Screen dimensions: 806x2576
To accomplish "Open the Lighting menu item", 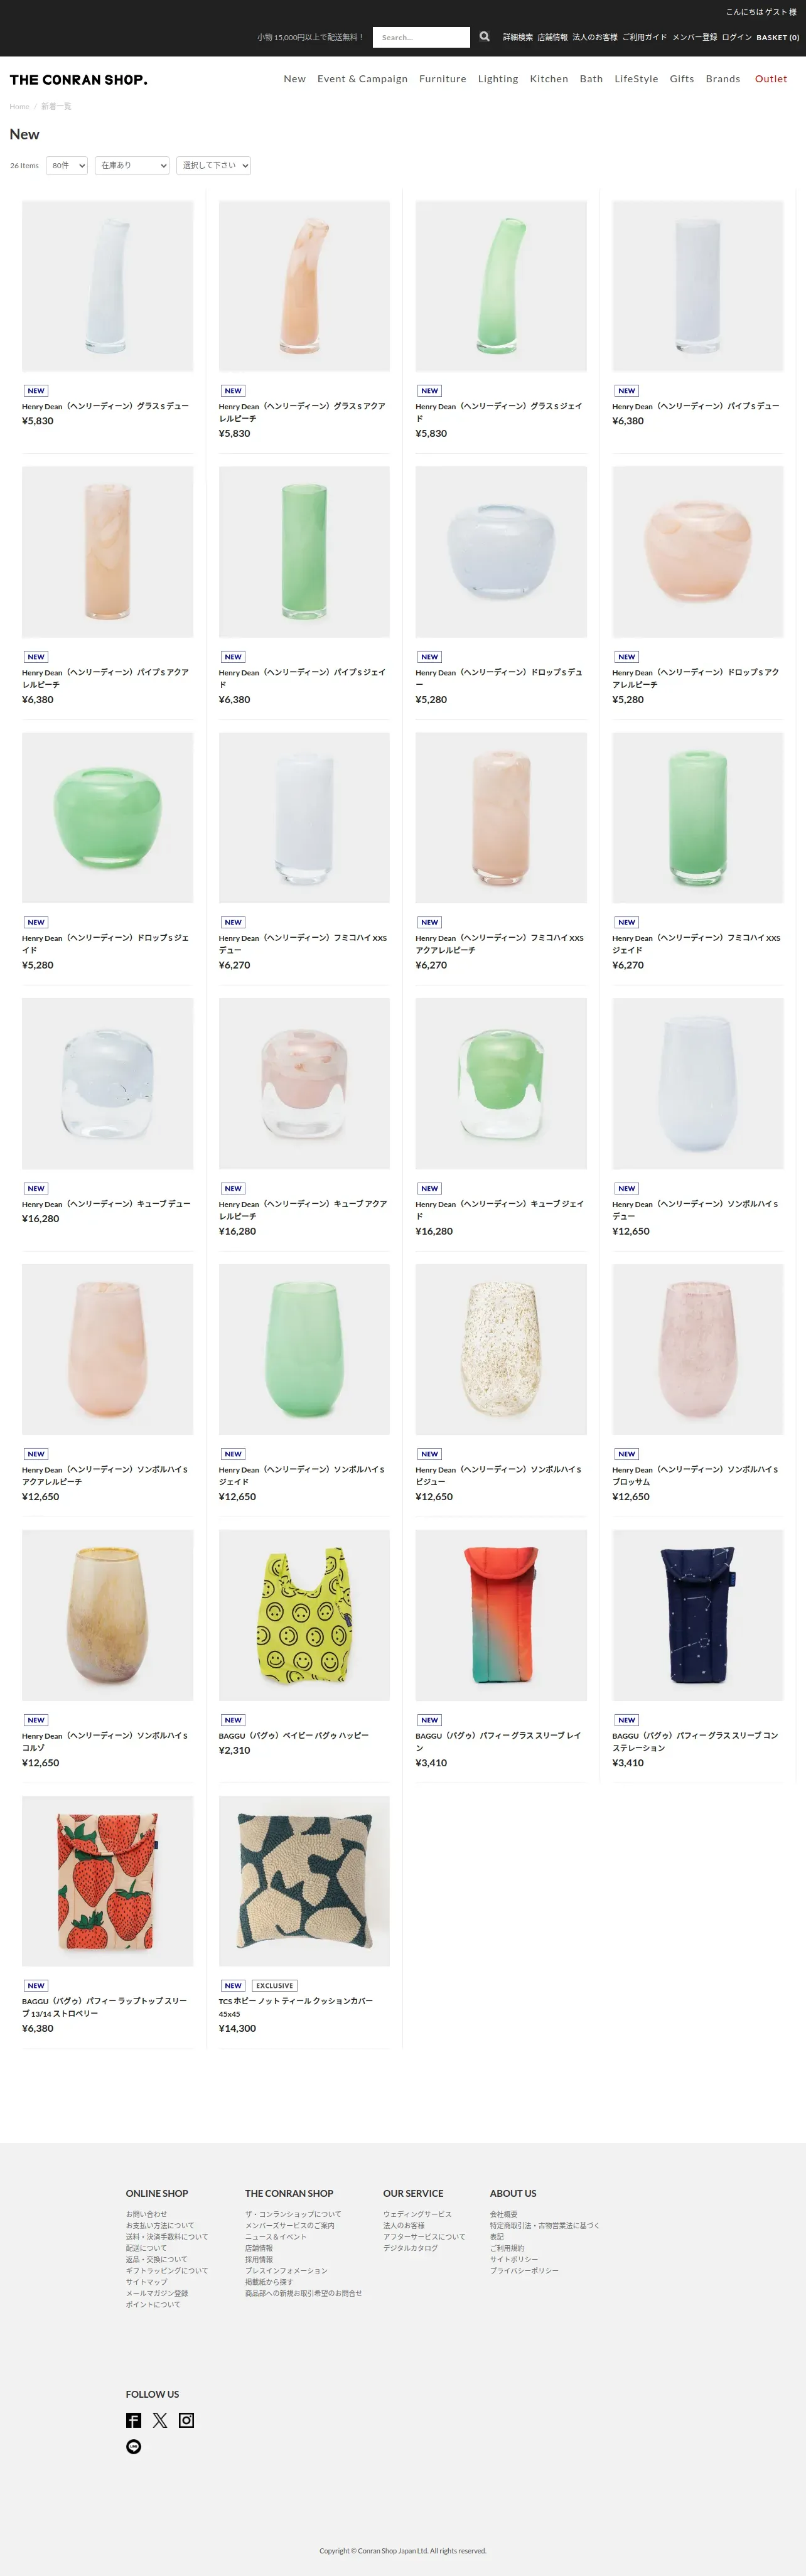I will [498, 79].
